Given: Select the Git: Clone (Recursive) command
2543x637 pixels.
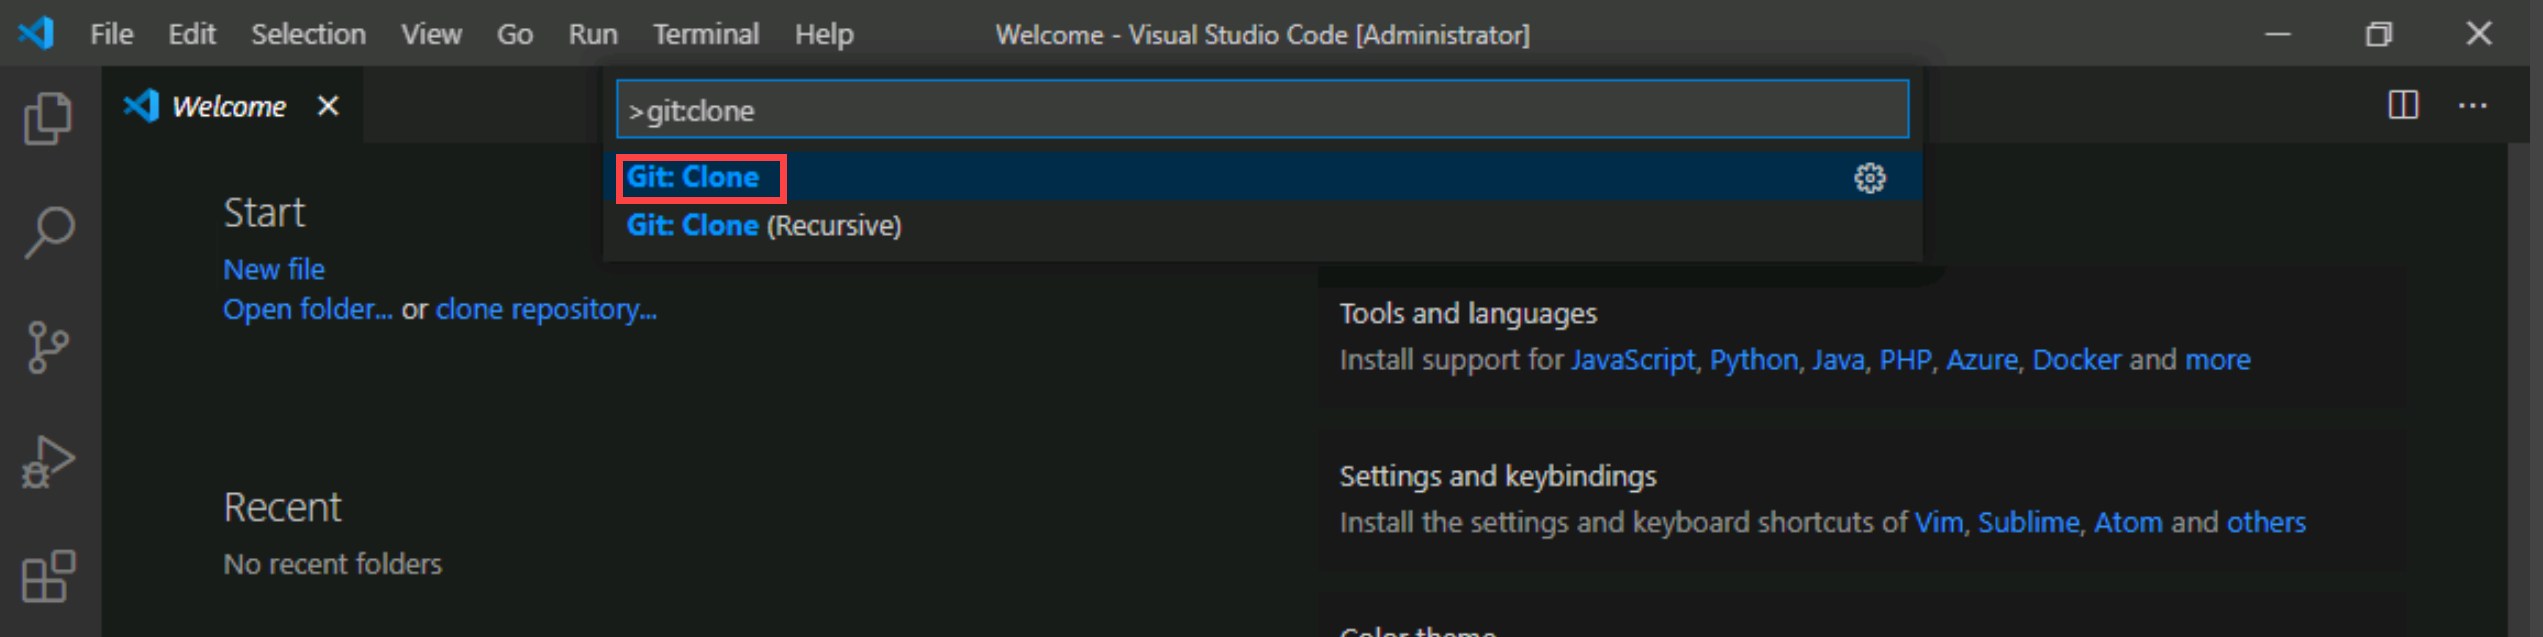Looking at the screenshot, I should [1262, 225].
